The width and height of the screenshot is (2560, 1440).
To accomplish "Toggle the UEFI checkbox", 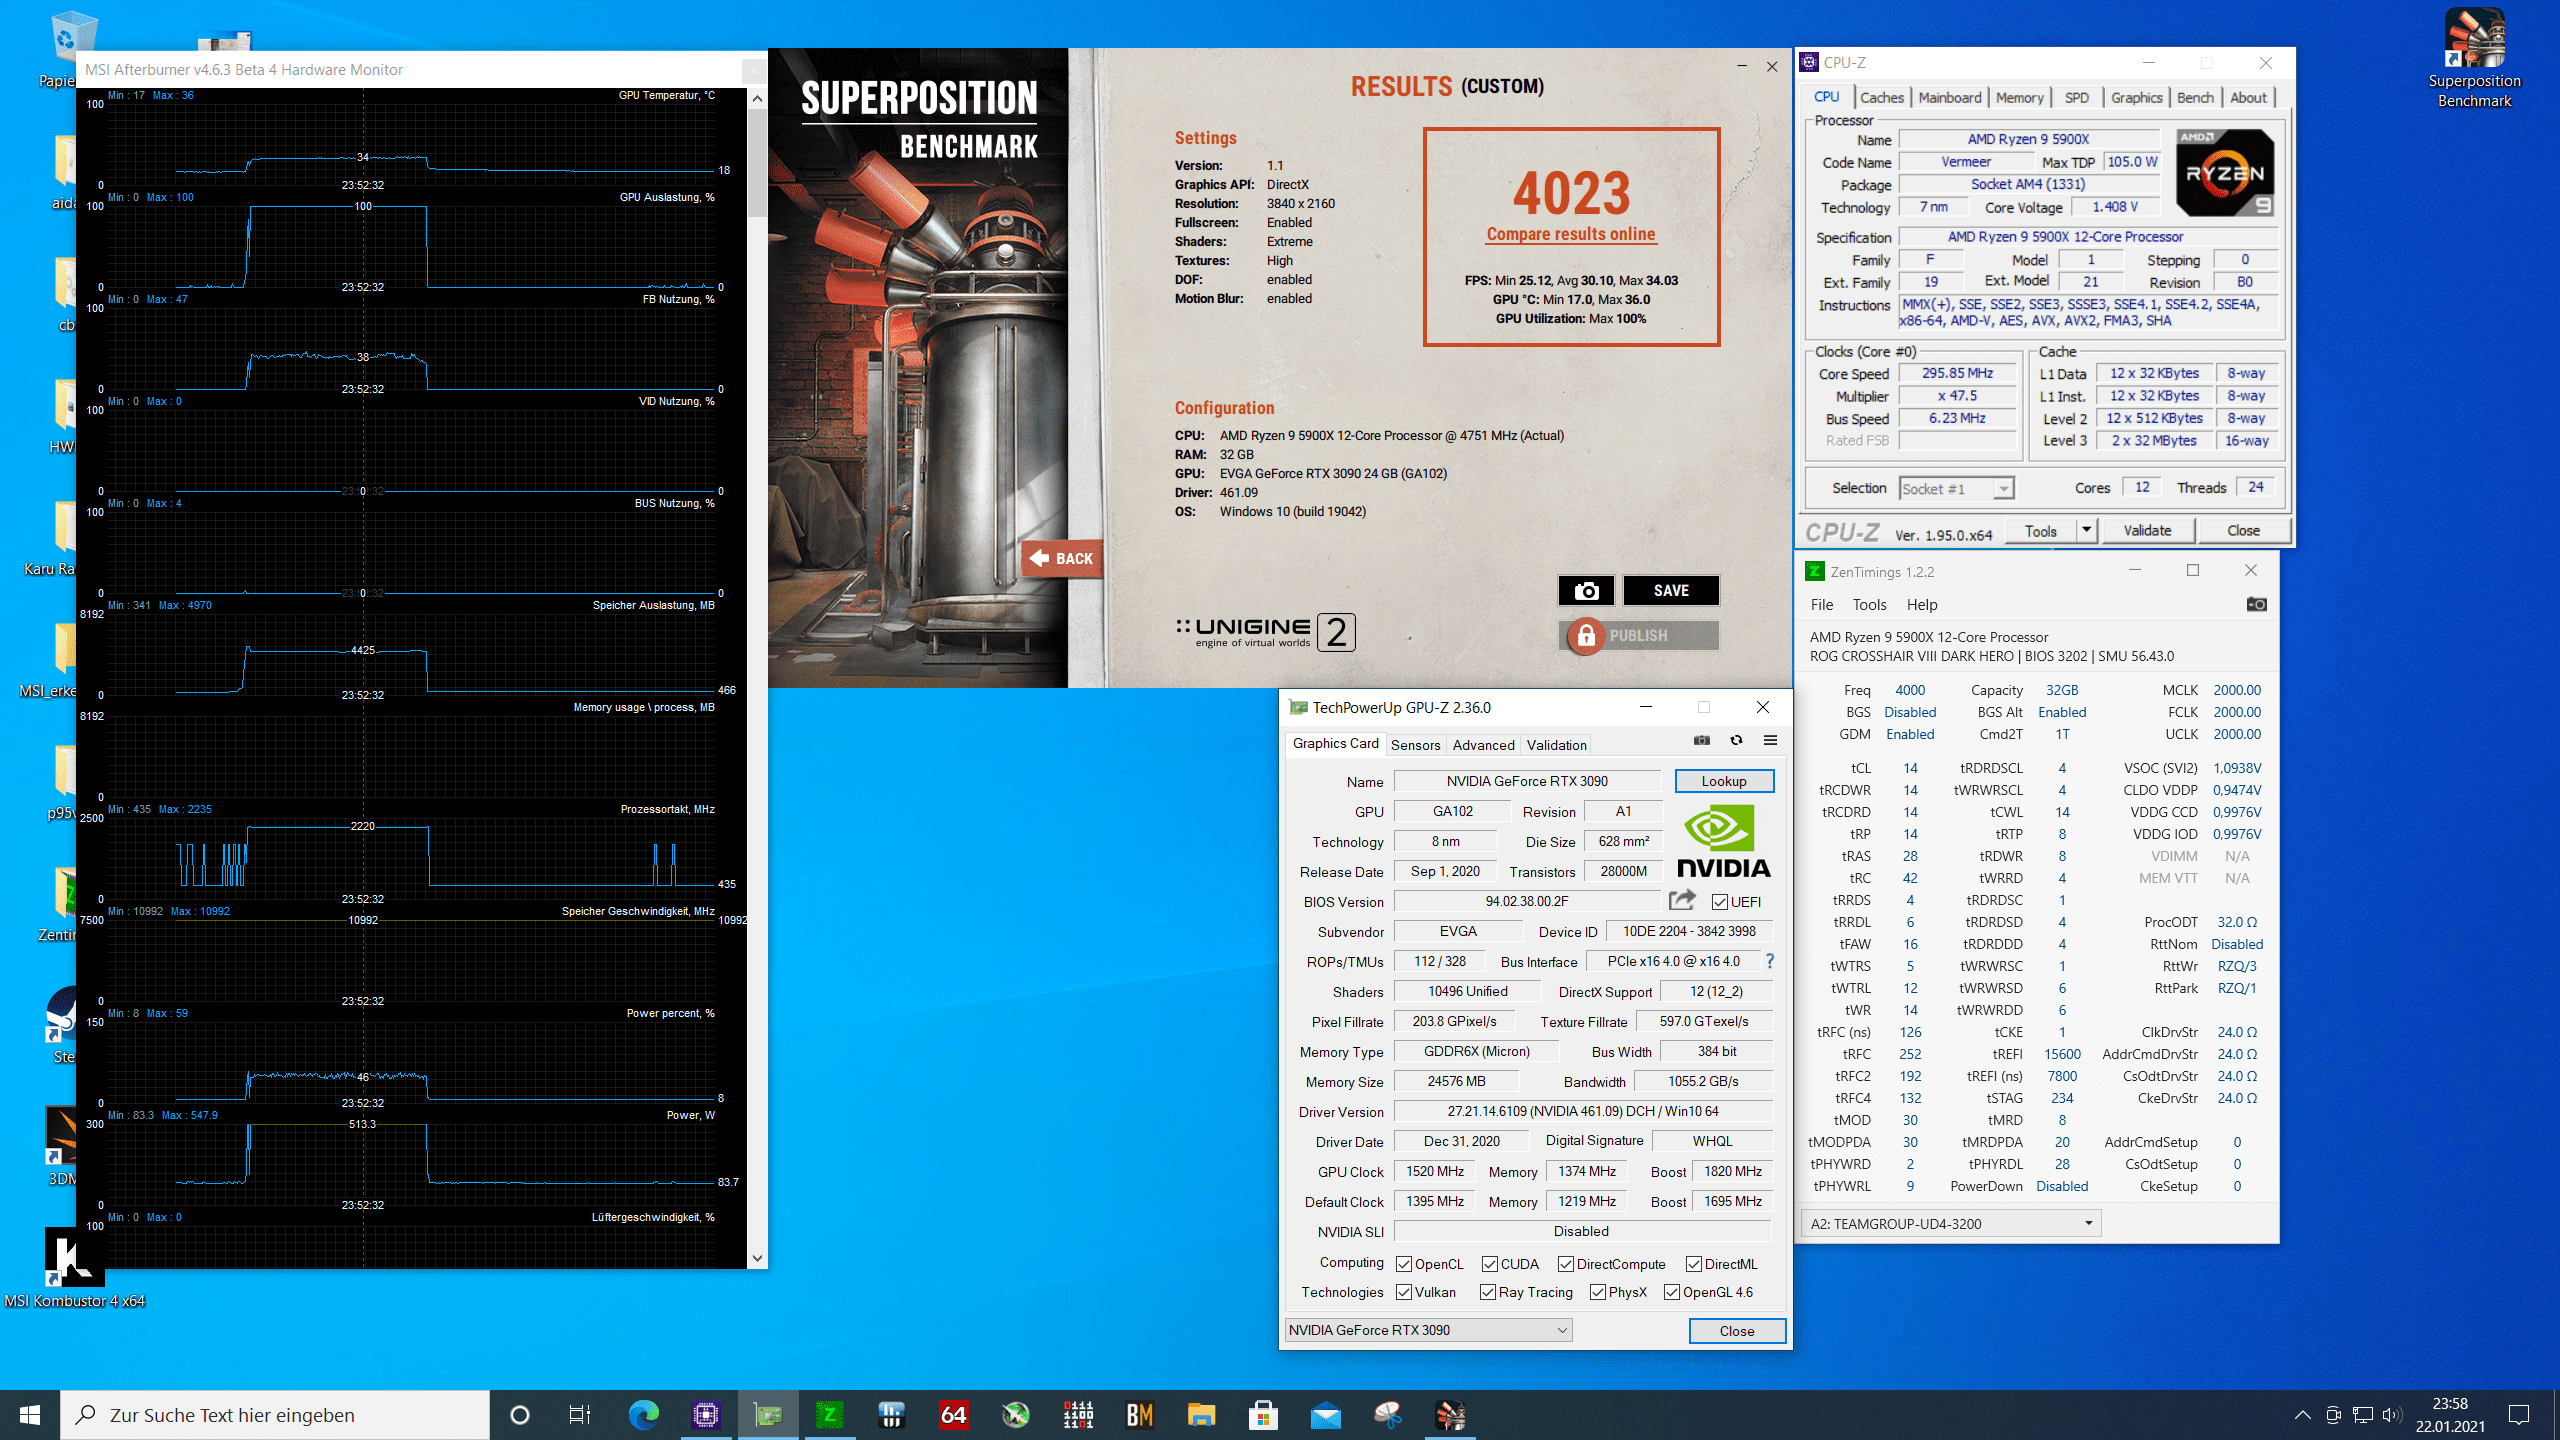I will (1720, 902).
